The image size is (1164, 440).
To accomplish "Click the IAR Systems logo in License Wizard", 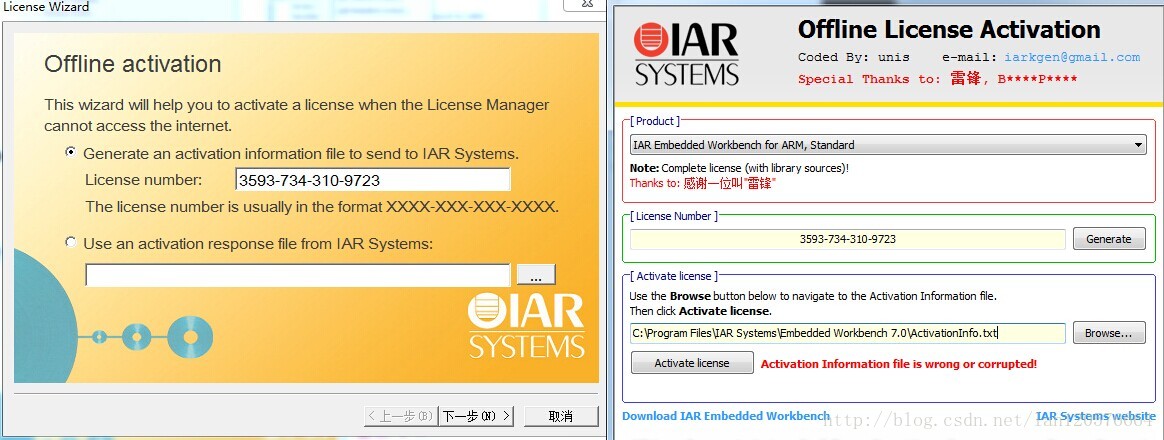I will [x=526, y=325].
